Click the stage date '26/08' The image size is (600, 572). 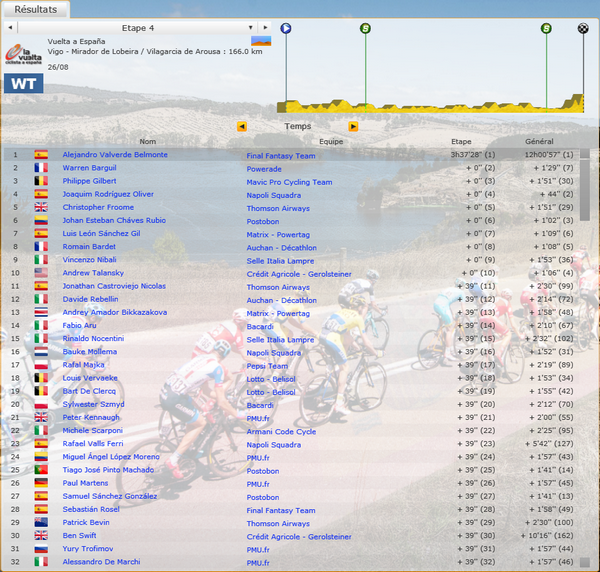[58, 67]
